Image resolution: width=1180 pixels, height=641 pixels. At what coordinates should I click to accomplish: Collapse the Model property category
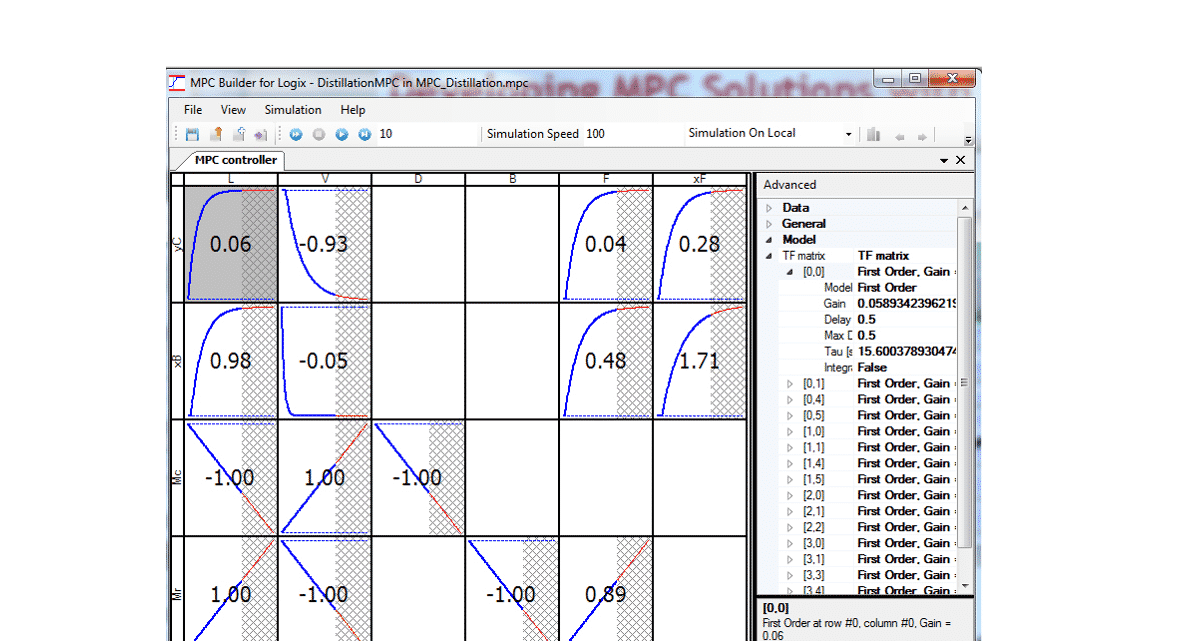(x=769, y=240)
